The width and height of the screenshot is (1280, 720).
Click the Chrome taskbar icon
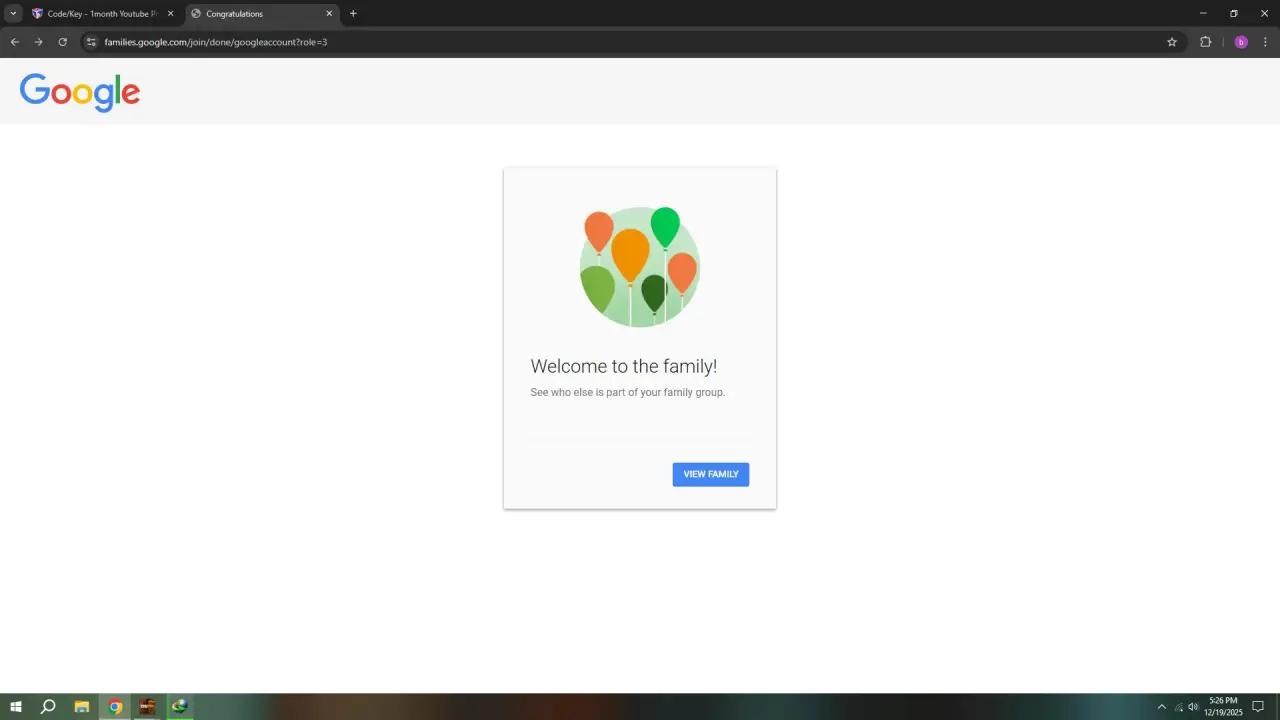pos(115,707)
